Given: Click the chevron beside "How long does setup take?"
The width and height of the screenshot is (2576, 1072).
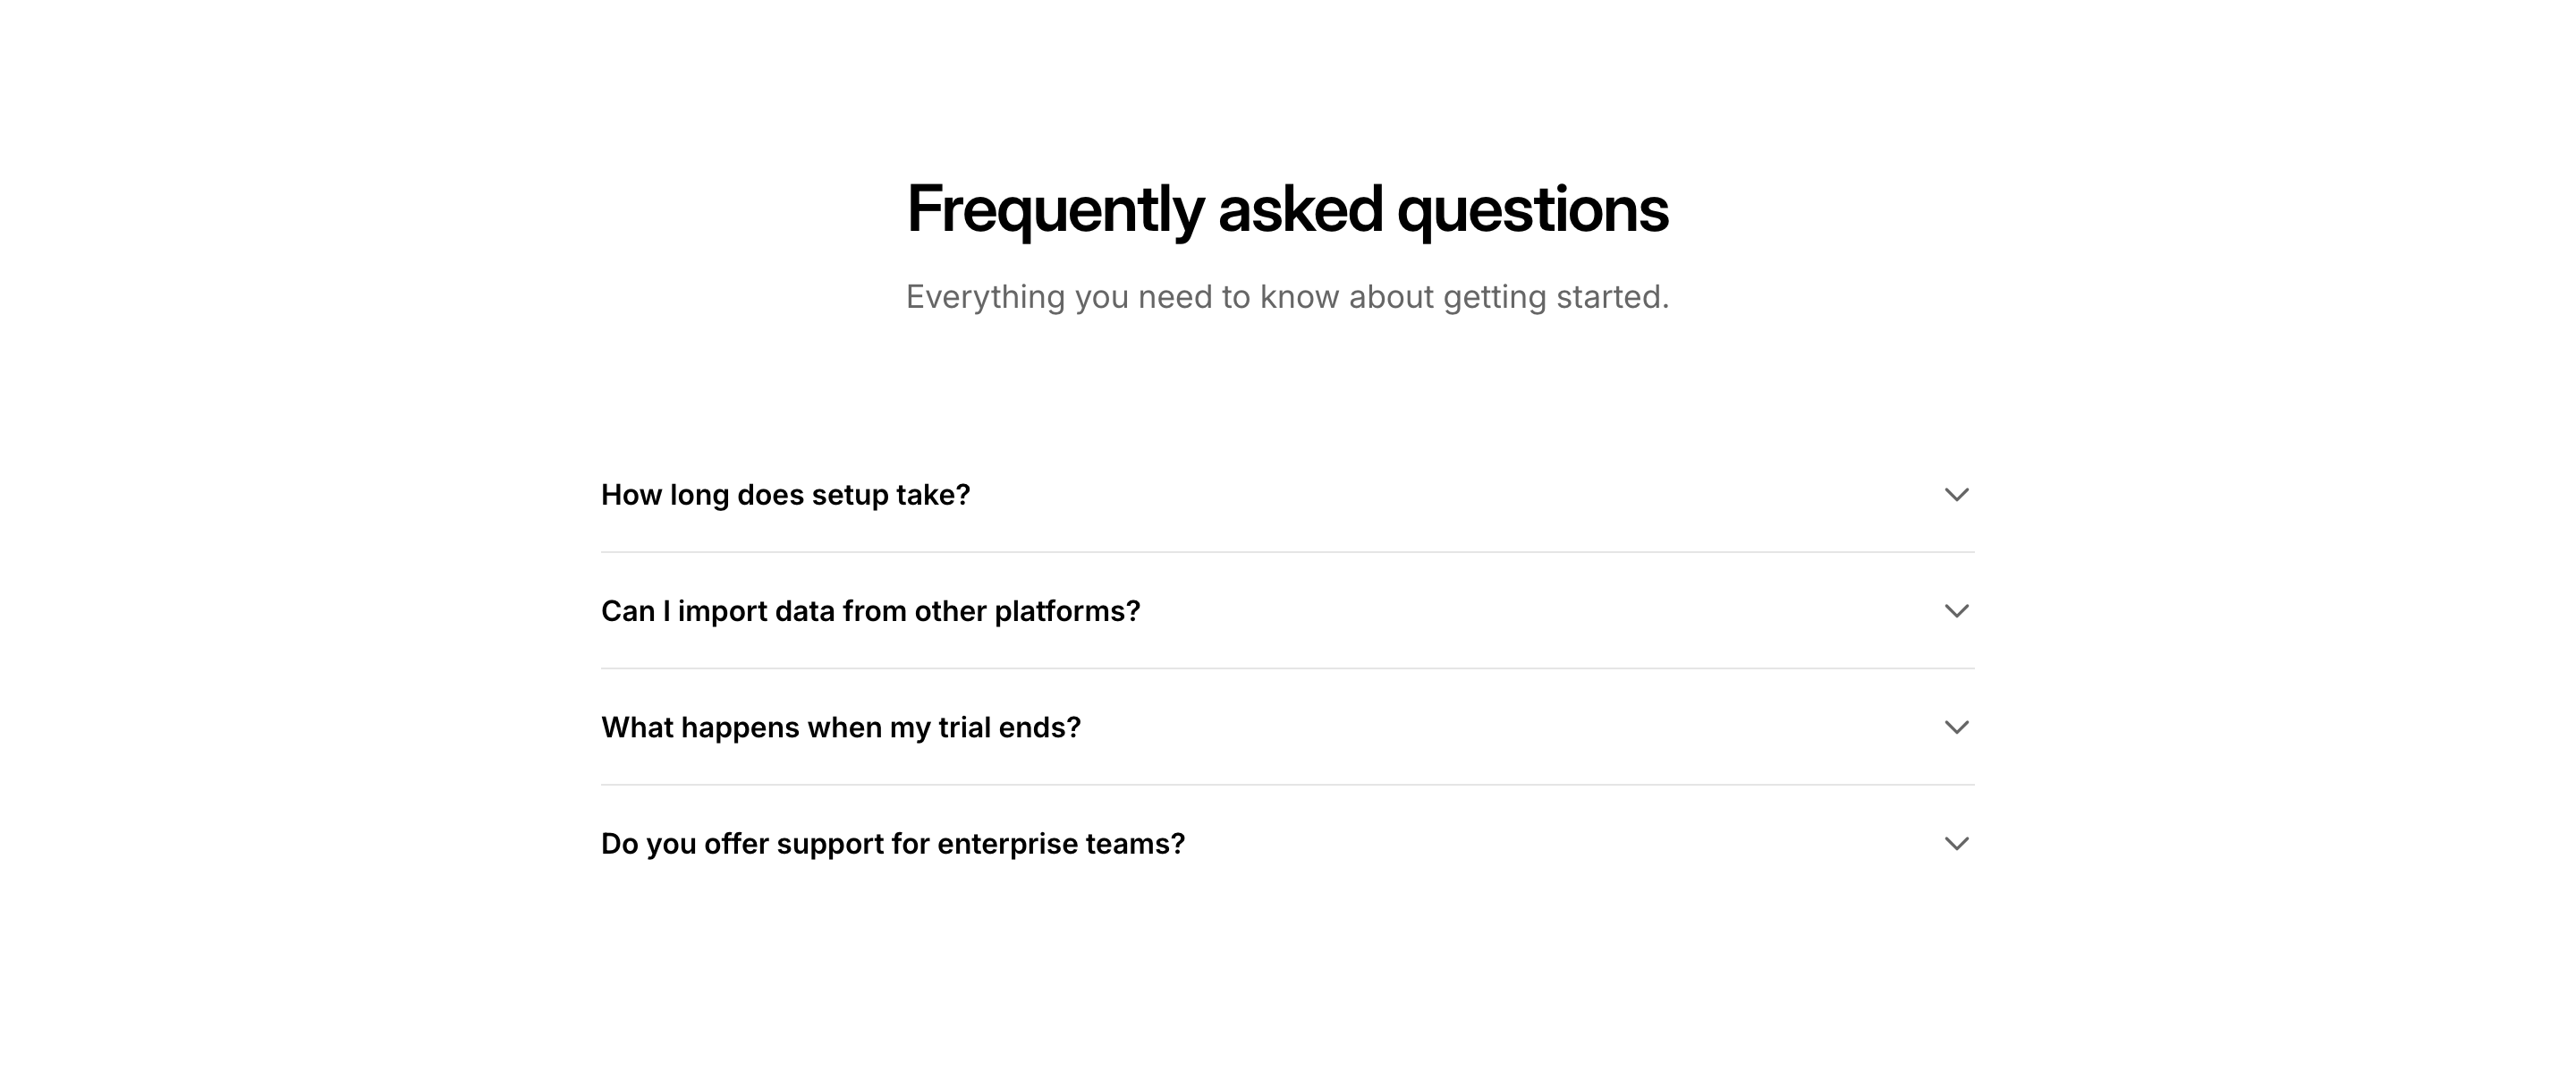Looking at the screenshot, I should [1956, 495].
